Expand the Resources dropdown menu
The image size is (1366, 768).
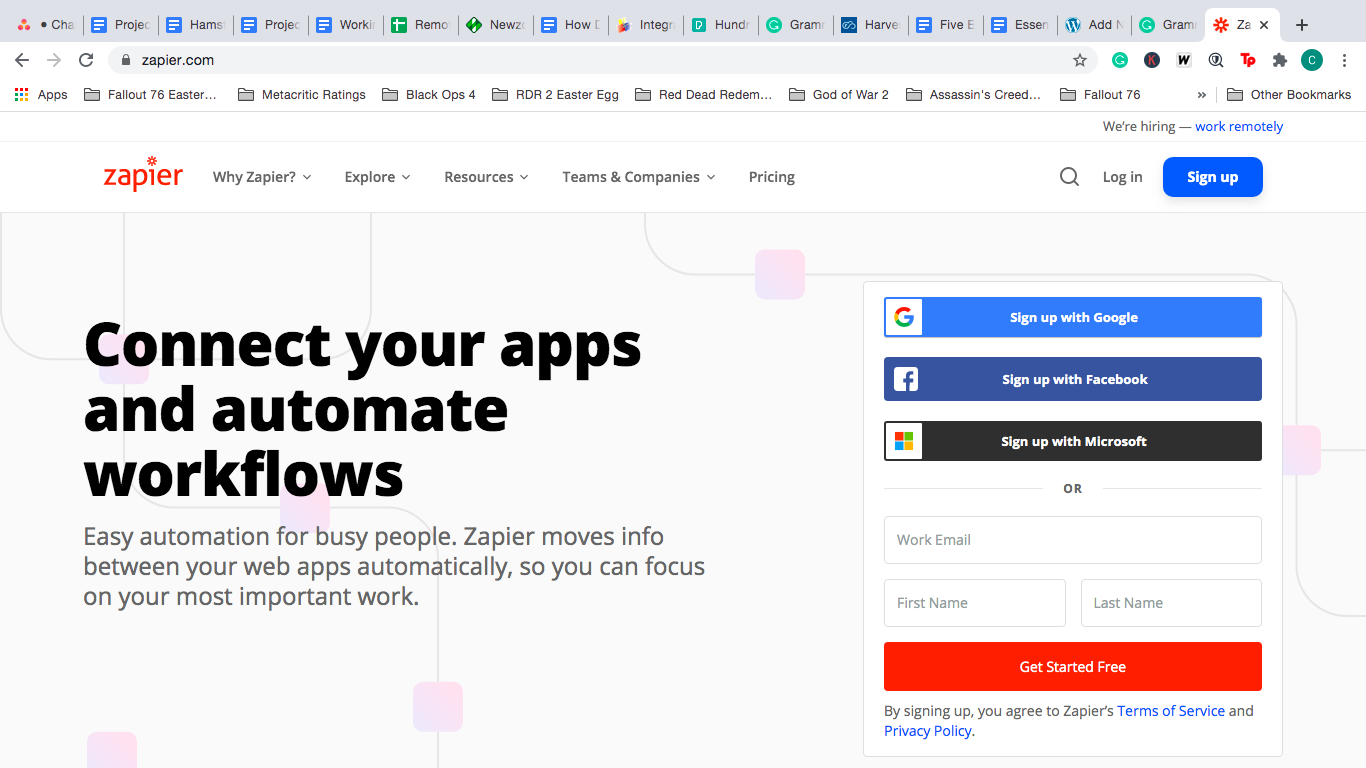tap(486, 177)
